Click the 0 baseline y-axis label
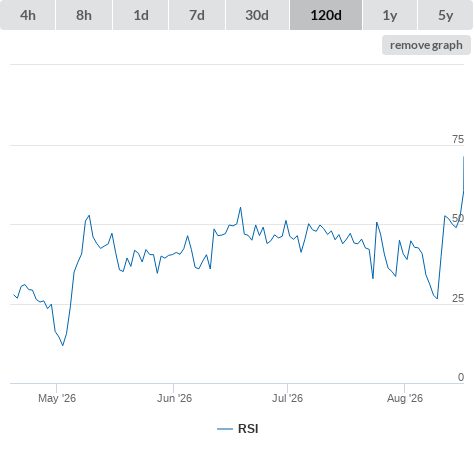Screen dimensions: 474x455 tap(461, 377)
